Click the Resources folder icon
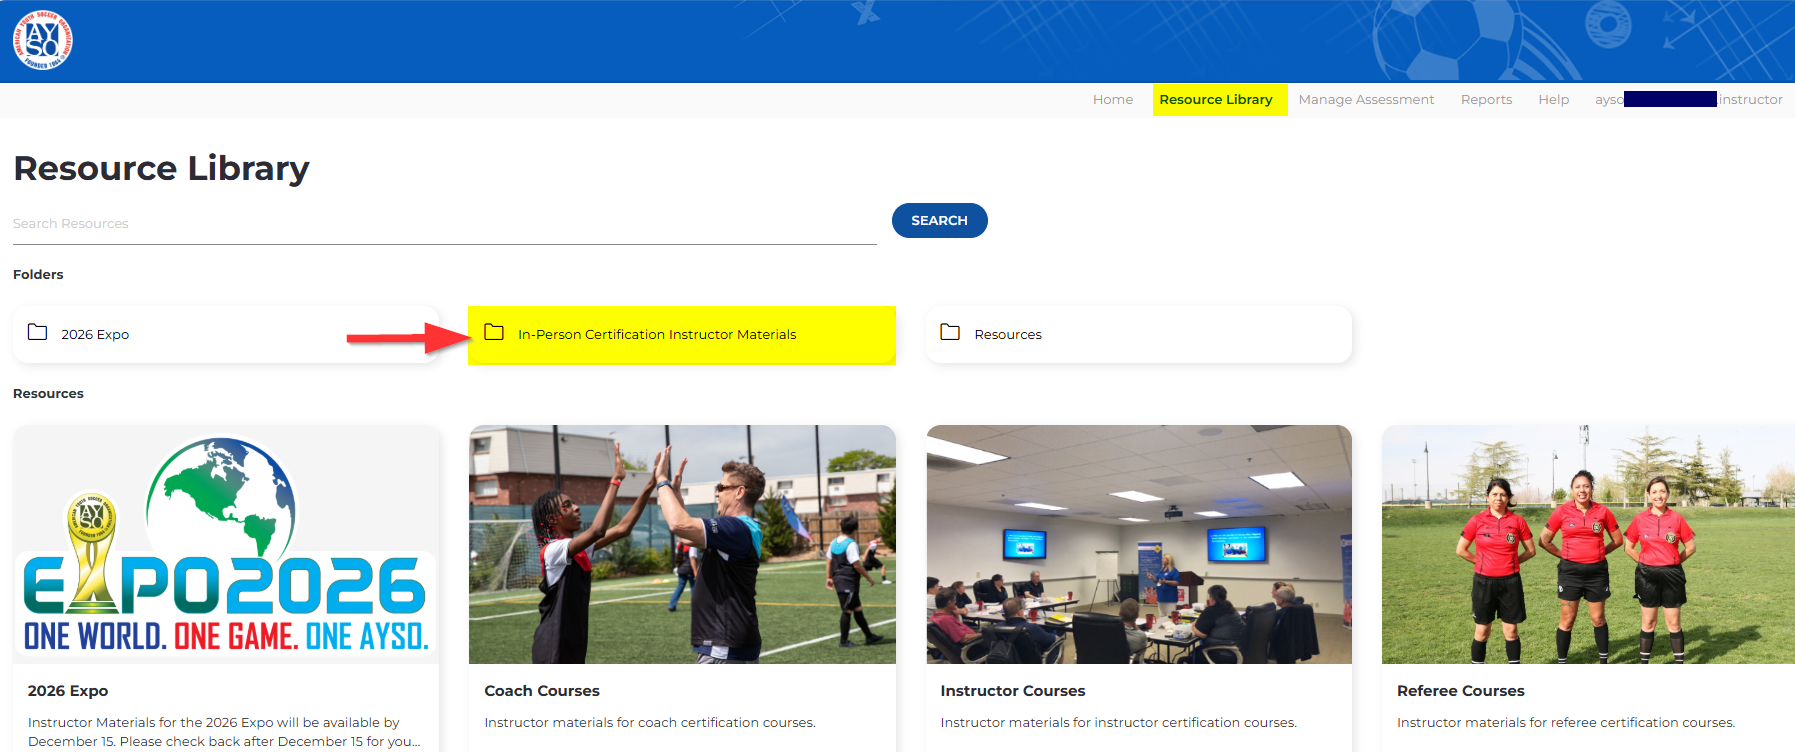Screen dimensions: 1795x752 tap(950, 332)
